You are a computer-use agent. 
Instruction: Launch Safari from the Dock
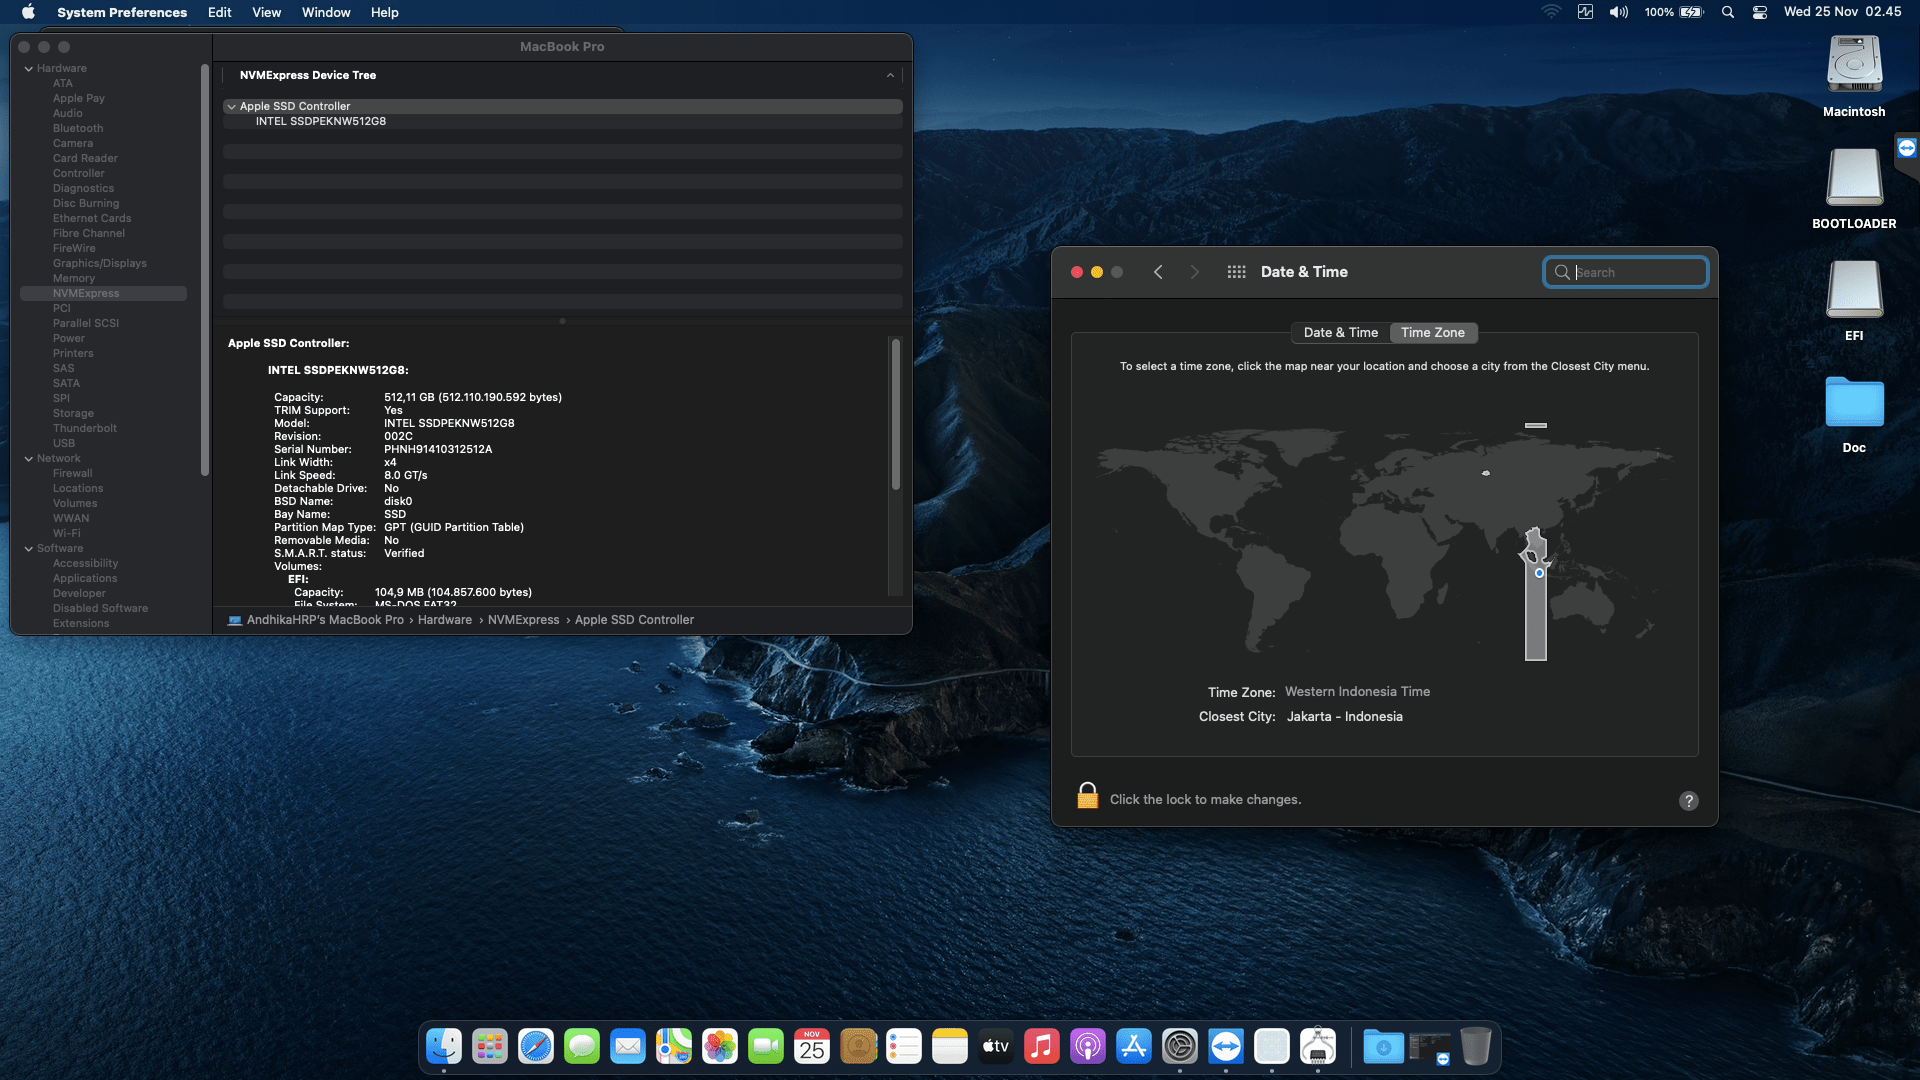[536, 1047]
